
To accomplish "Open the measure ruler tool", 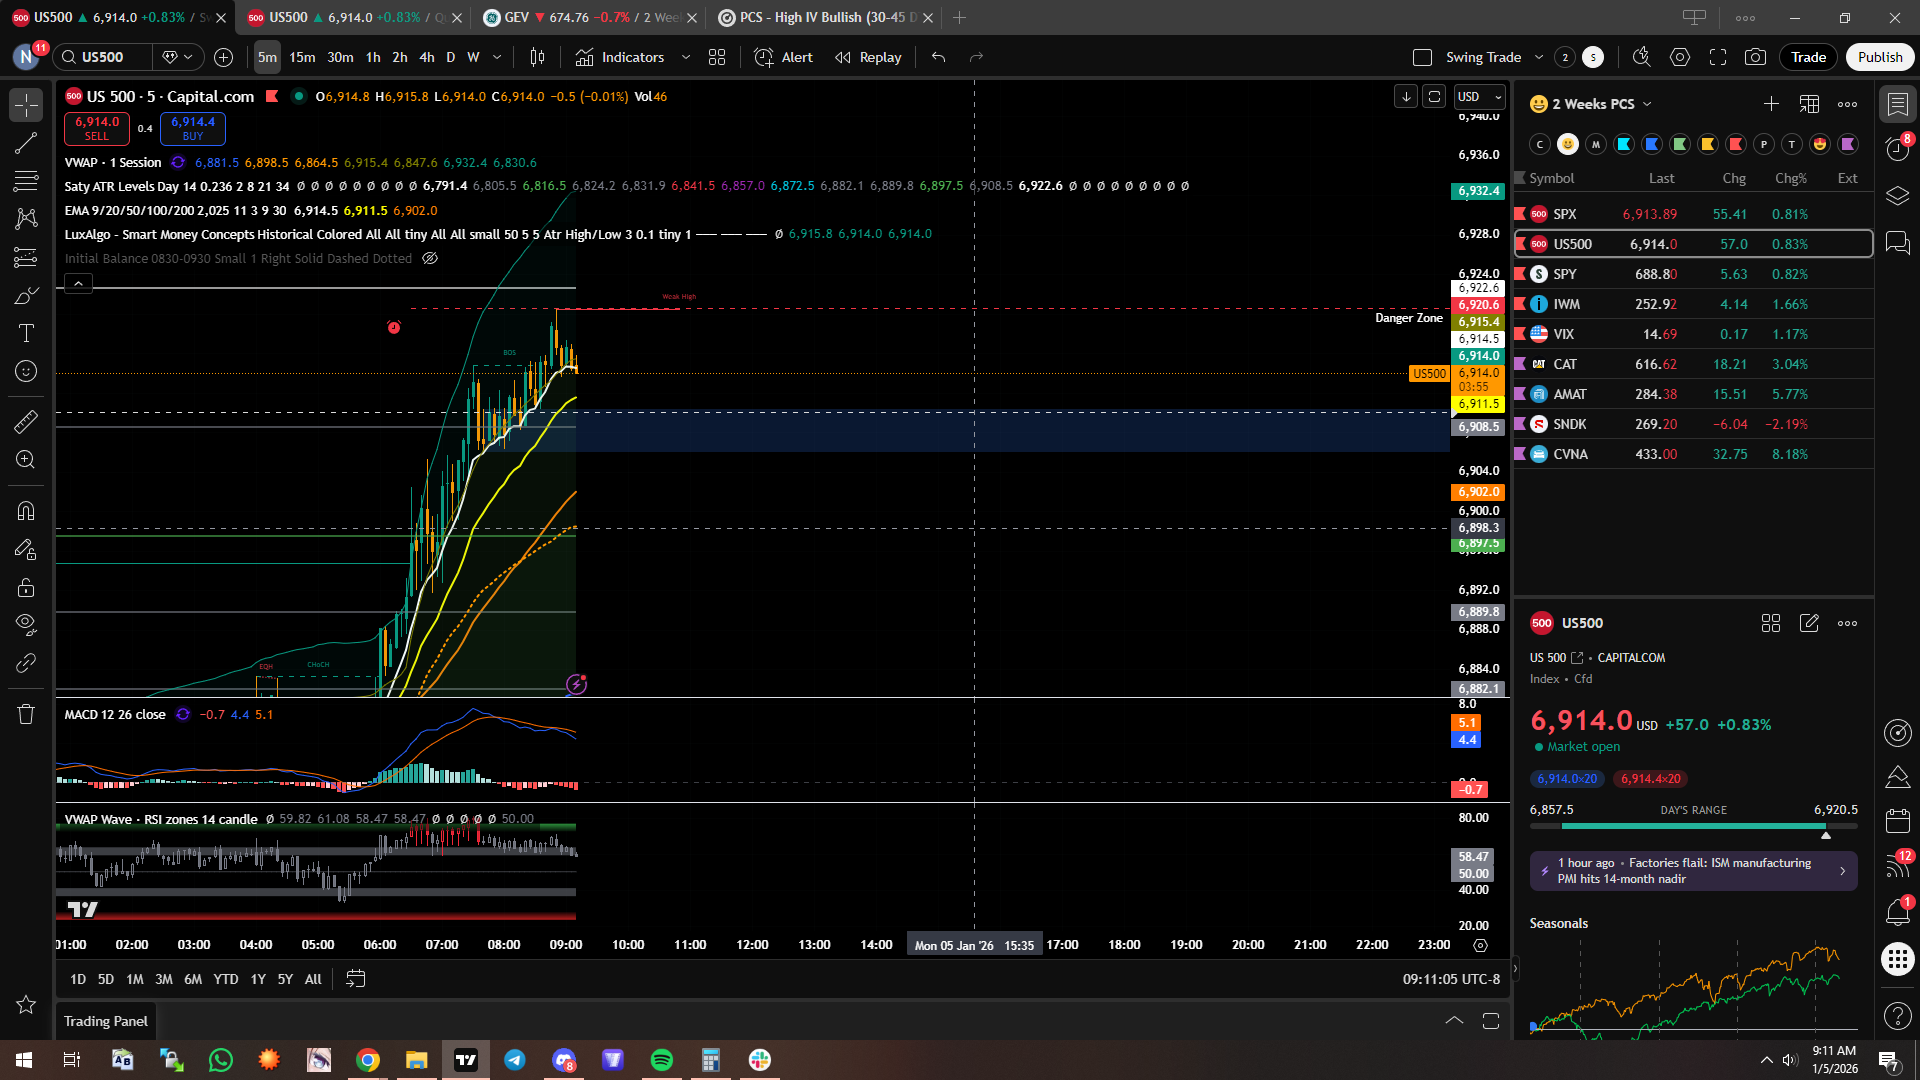I will (x=26, y=421).
